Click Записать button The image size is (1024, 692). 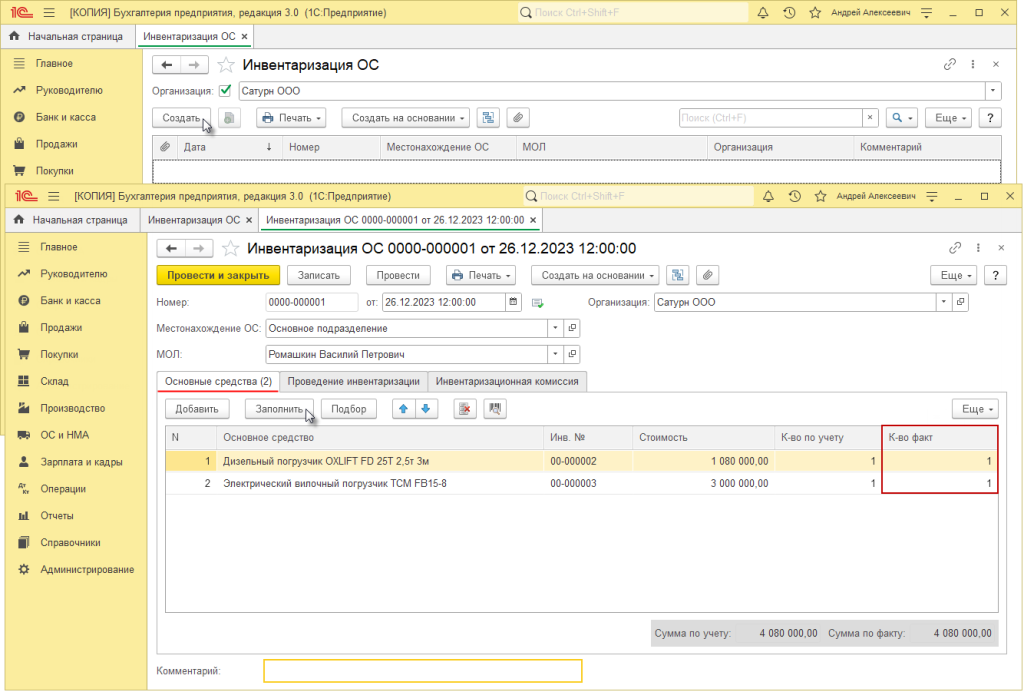(319, 275)
